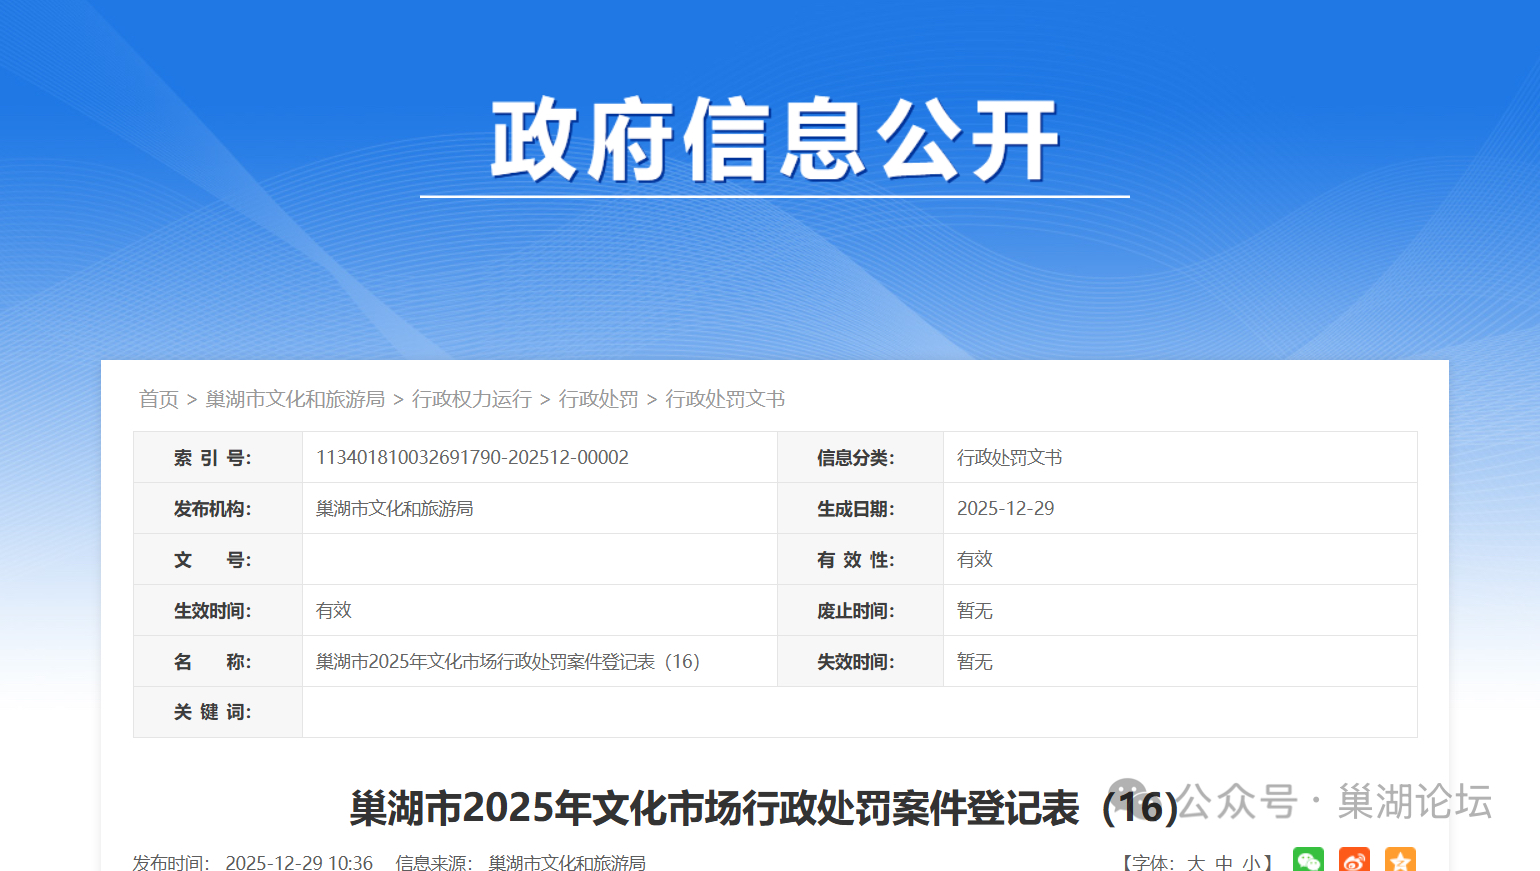Image resolution: width=1540 pixels, height=871 pixels.
Task: Share the page to Weibo
Action: (1354, 861)
